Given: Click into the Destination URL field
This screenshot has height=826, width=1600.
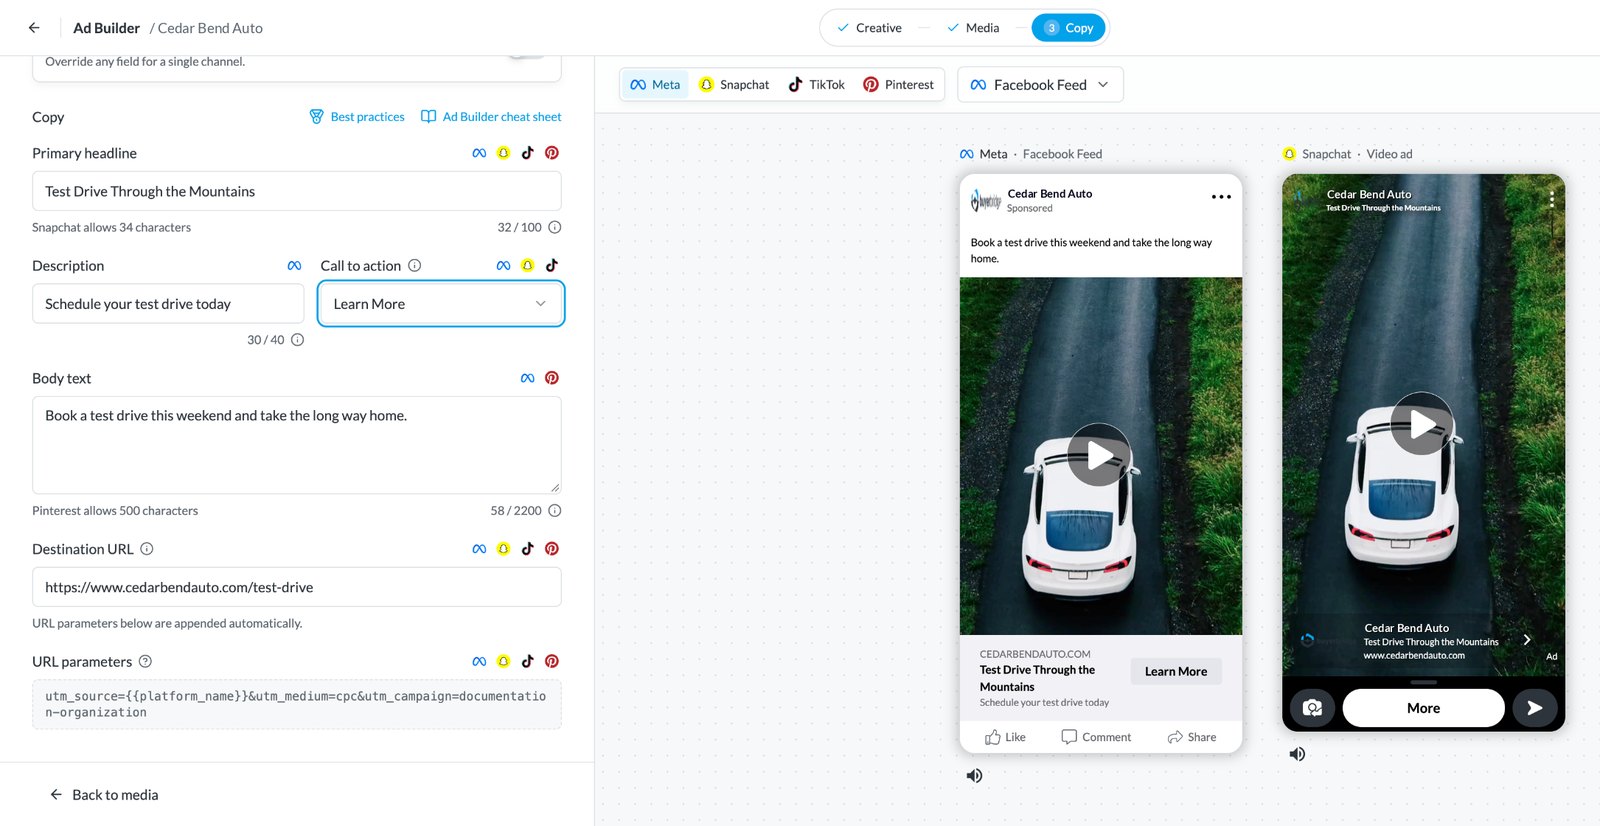Looking at the screenshot, I should coord(296,587).
